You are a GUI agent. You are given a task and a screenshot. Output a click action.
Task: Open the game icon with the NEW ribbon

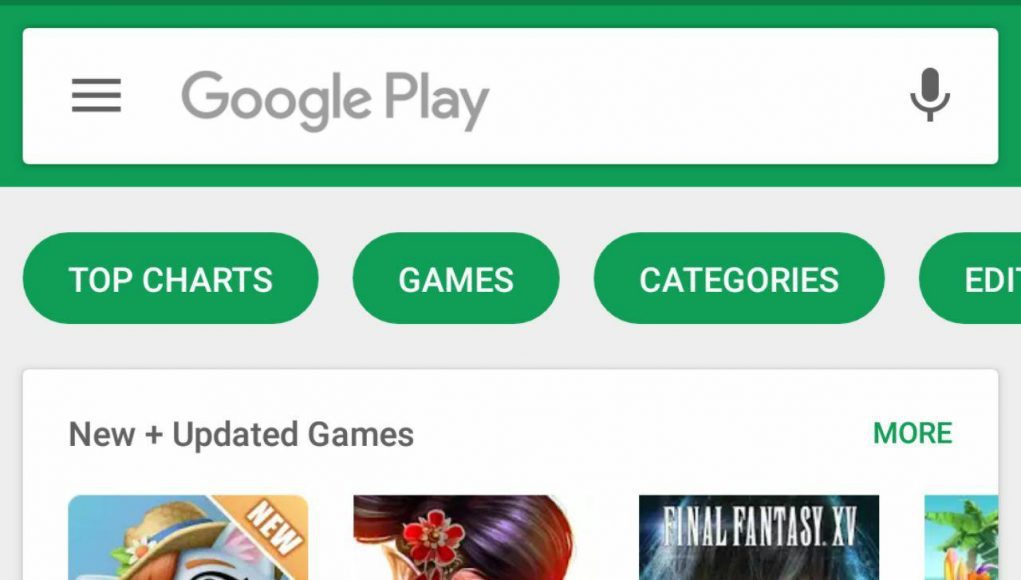click(x=188, y=537)
